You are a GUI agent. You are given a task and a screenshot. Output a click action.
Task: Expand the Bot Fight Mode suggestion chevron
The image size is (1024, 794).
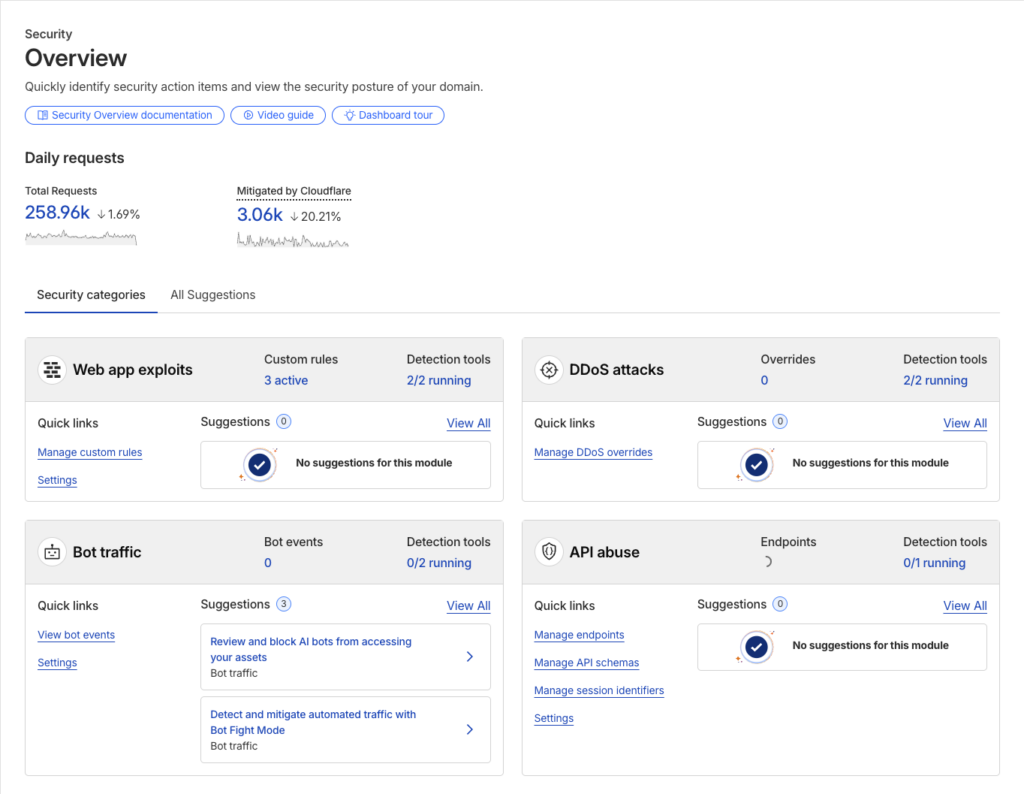tap(470, 730)
